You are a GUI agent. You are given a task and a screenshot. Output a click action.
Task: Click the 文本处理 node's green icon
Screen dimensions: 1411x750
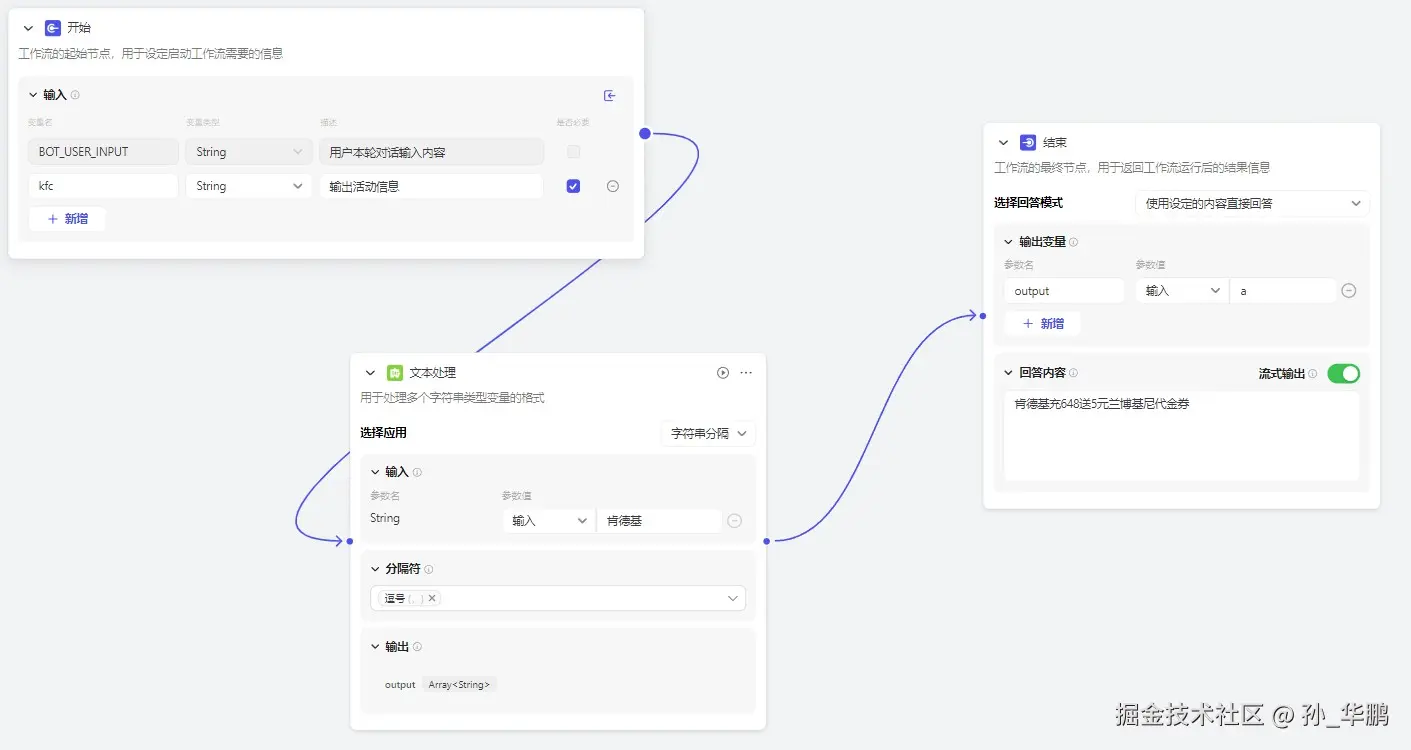394,372
